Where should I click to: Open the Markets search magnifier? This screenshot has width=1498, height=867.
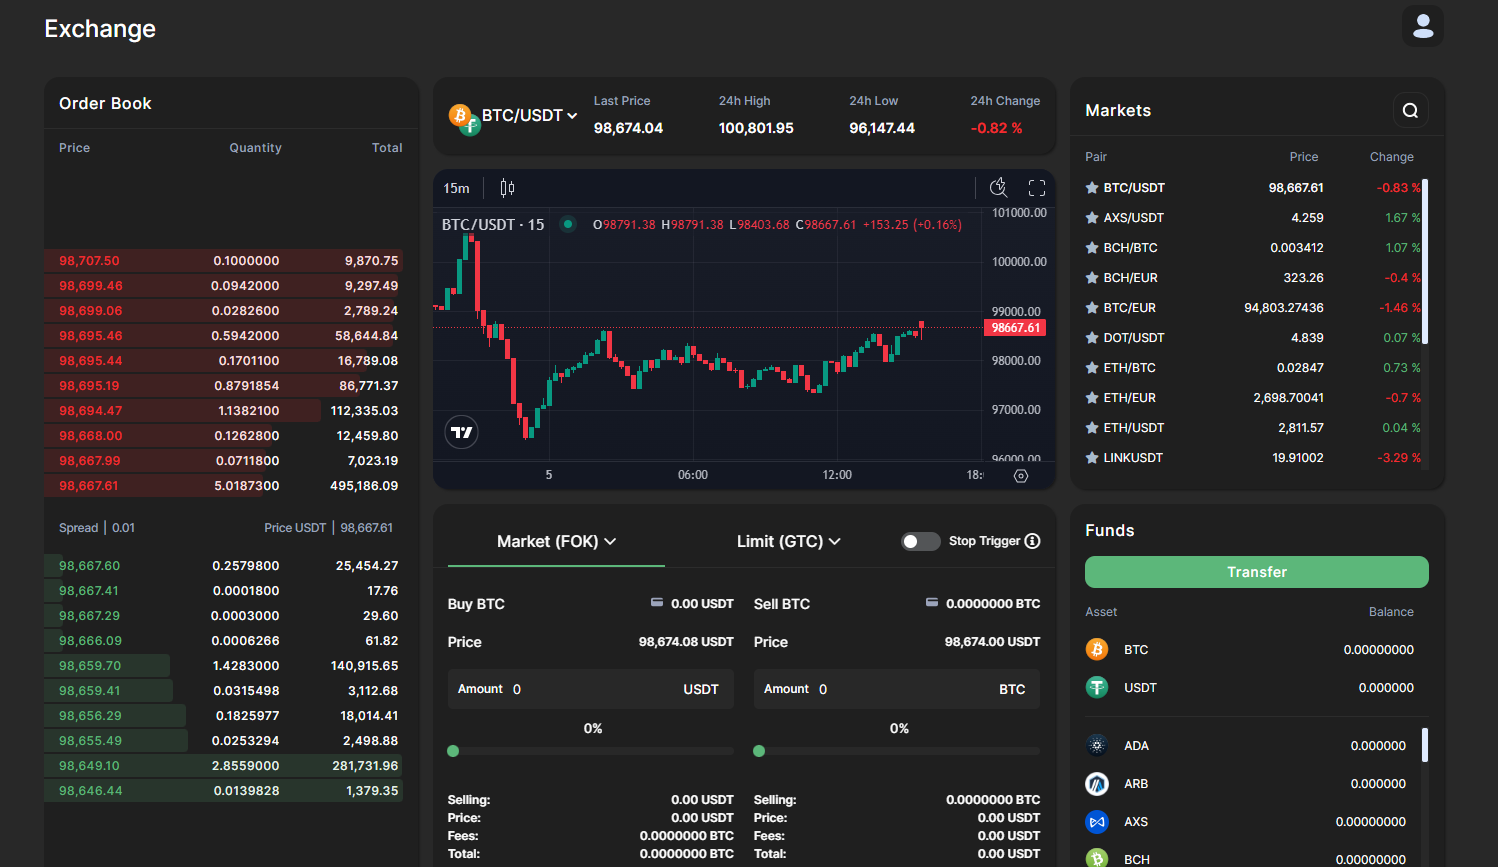1410,110
